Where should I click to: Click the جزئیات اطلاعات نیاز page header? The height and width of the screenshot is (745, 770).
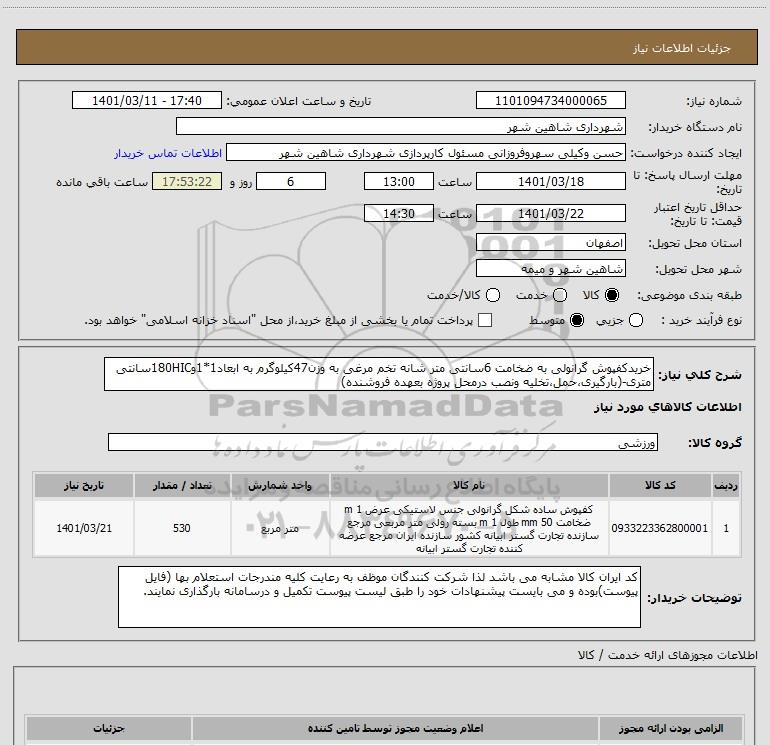pyautogui.click(x=387, y=47)
